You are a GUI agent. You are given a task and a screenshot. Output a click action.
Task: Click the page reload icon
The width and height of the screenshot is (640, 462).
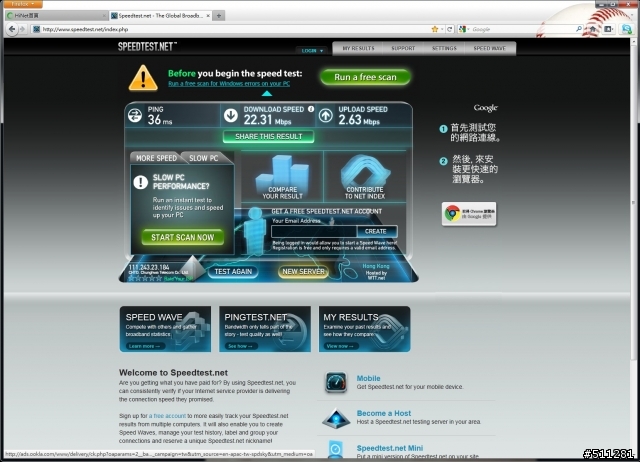pyautogui.click(x=450, y=29)
